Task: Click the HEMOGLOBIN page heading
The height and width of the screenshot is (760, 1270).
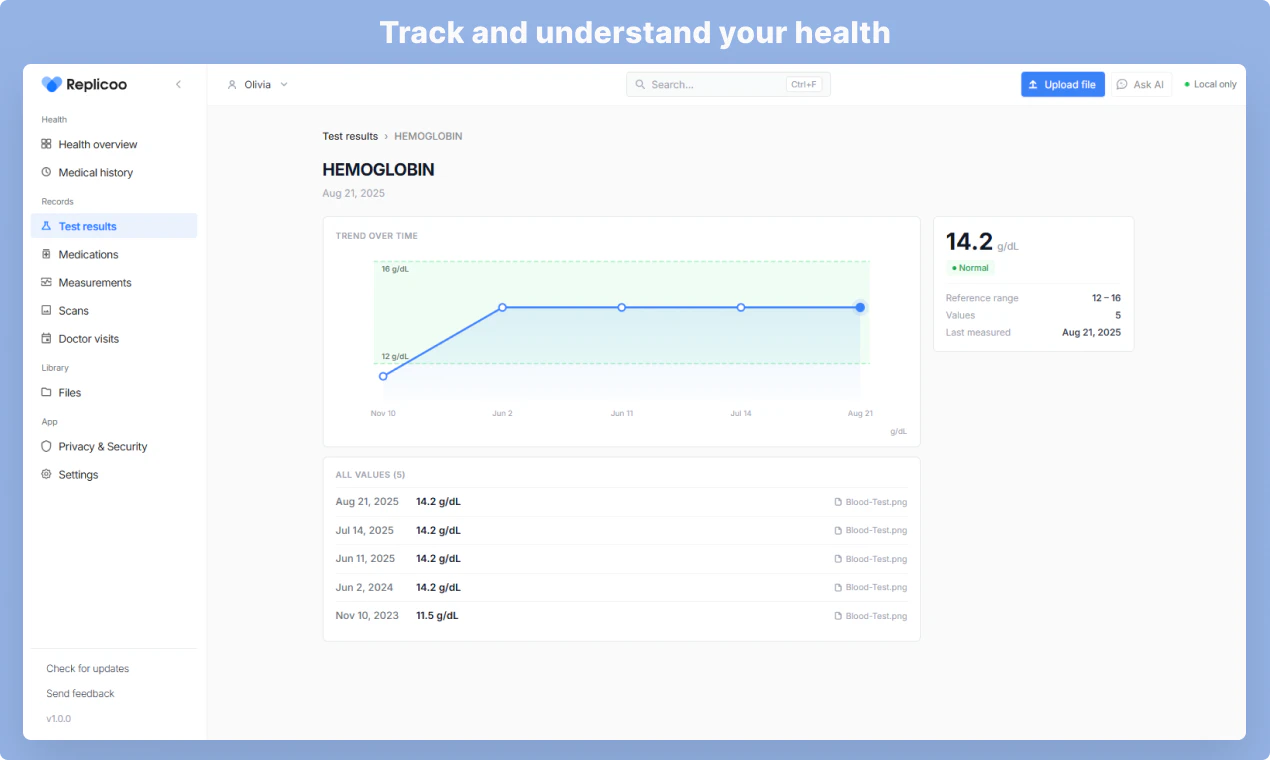Action: point(378,170)
